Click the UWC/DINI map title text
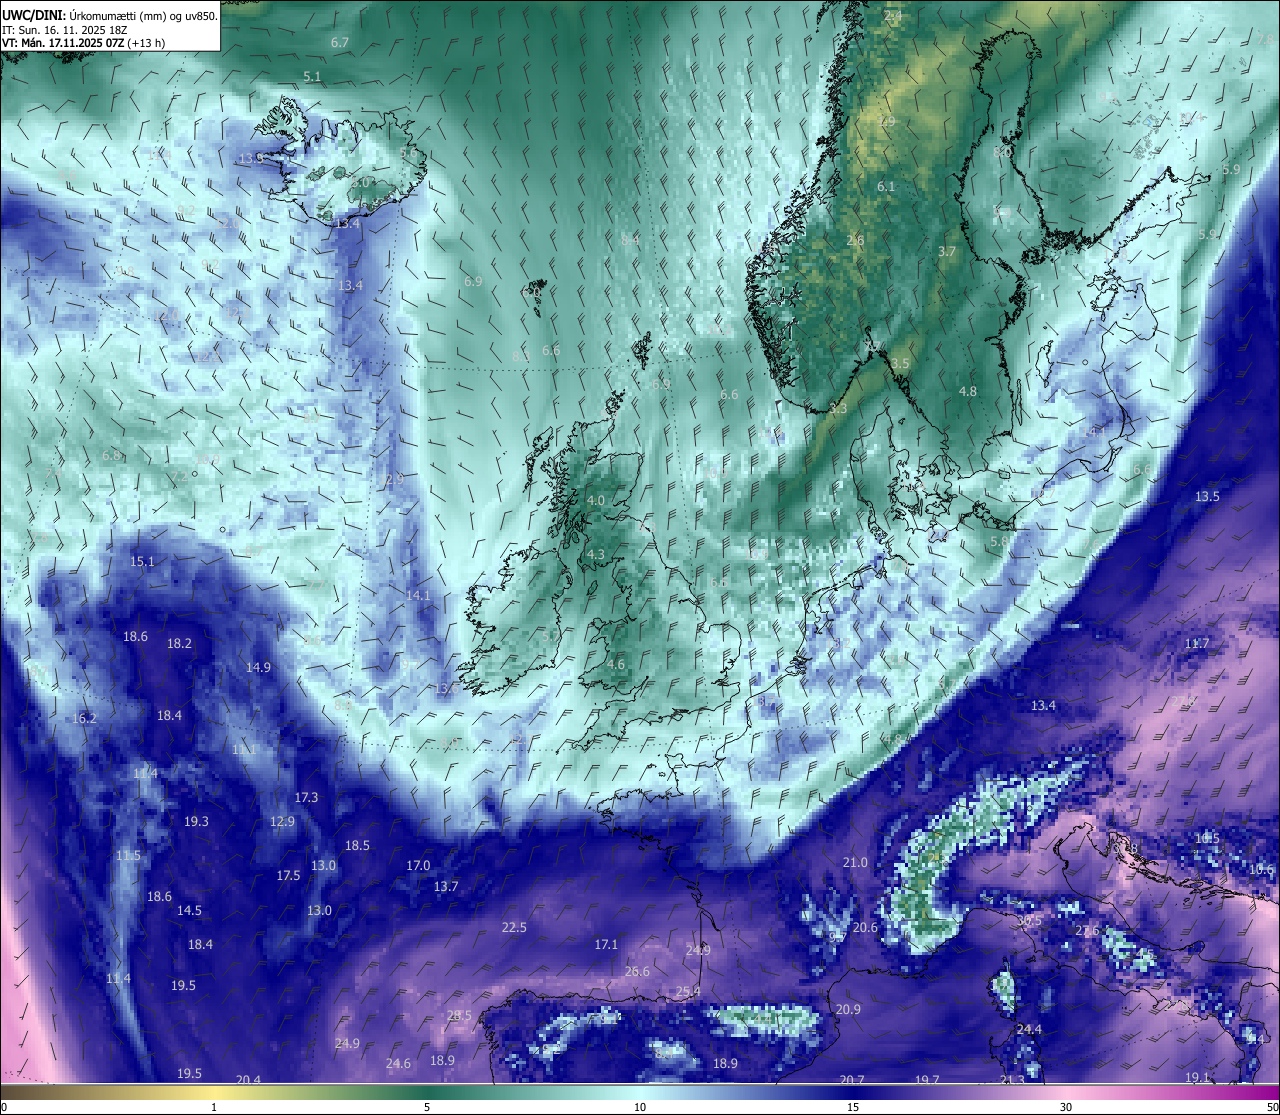The width and height of the screenshot is (1280, 1115). [x=110, y=16]
